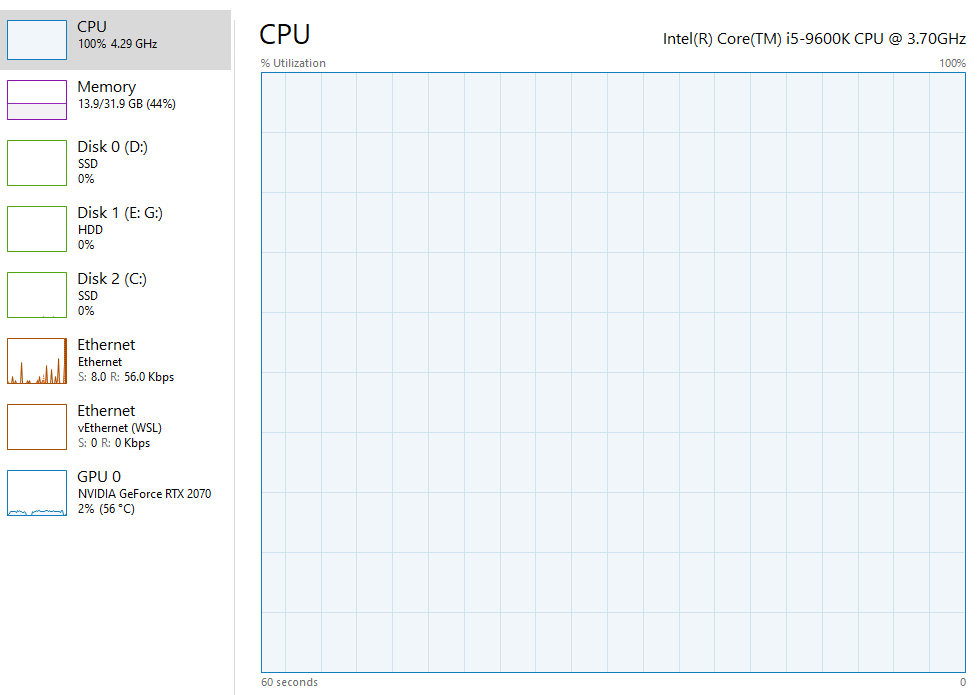Image resolution: width=978 pixels, height=695 pixels.
Task: Click the % Utilization axis label
Action: pyautogui.click(x=293, y=63)
